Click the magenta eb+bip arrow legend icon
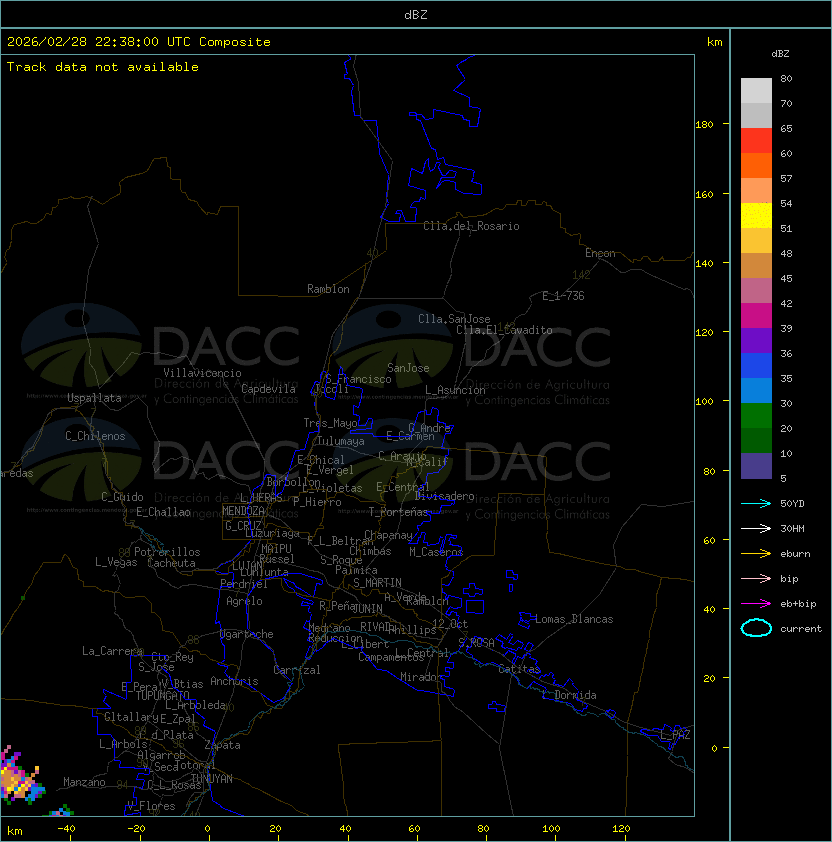832x842 pixels. 756,604
